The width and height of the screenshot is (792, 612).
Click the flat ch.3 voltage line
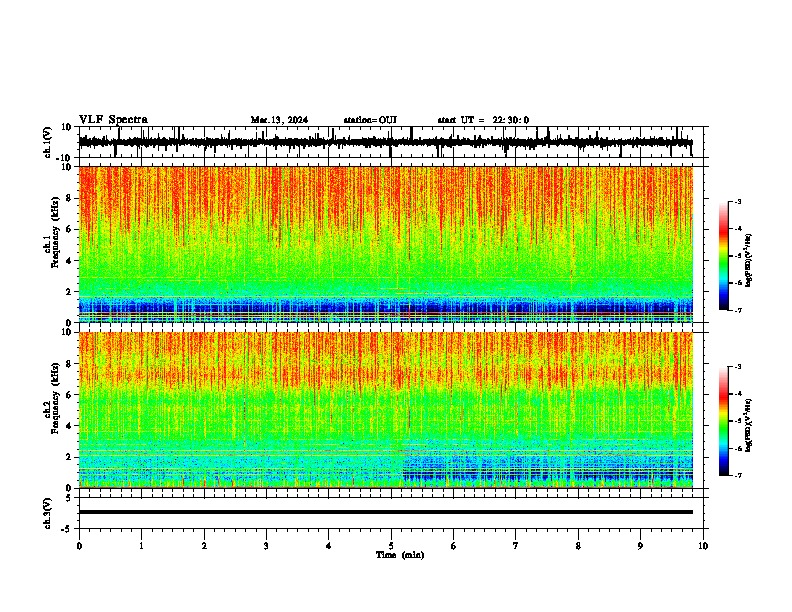click(386, 512)
